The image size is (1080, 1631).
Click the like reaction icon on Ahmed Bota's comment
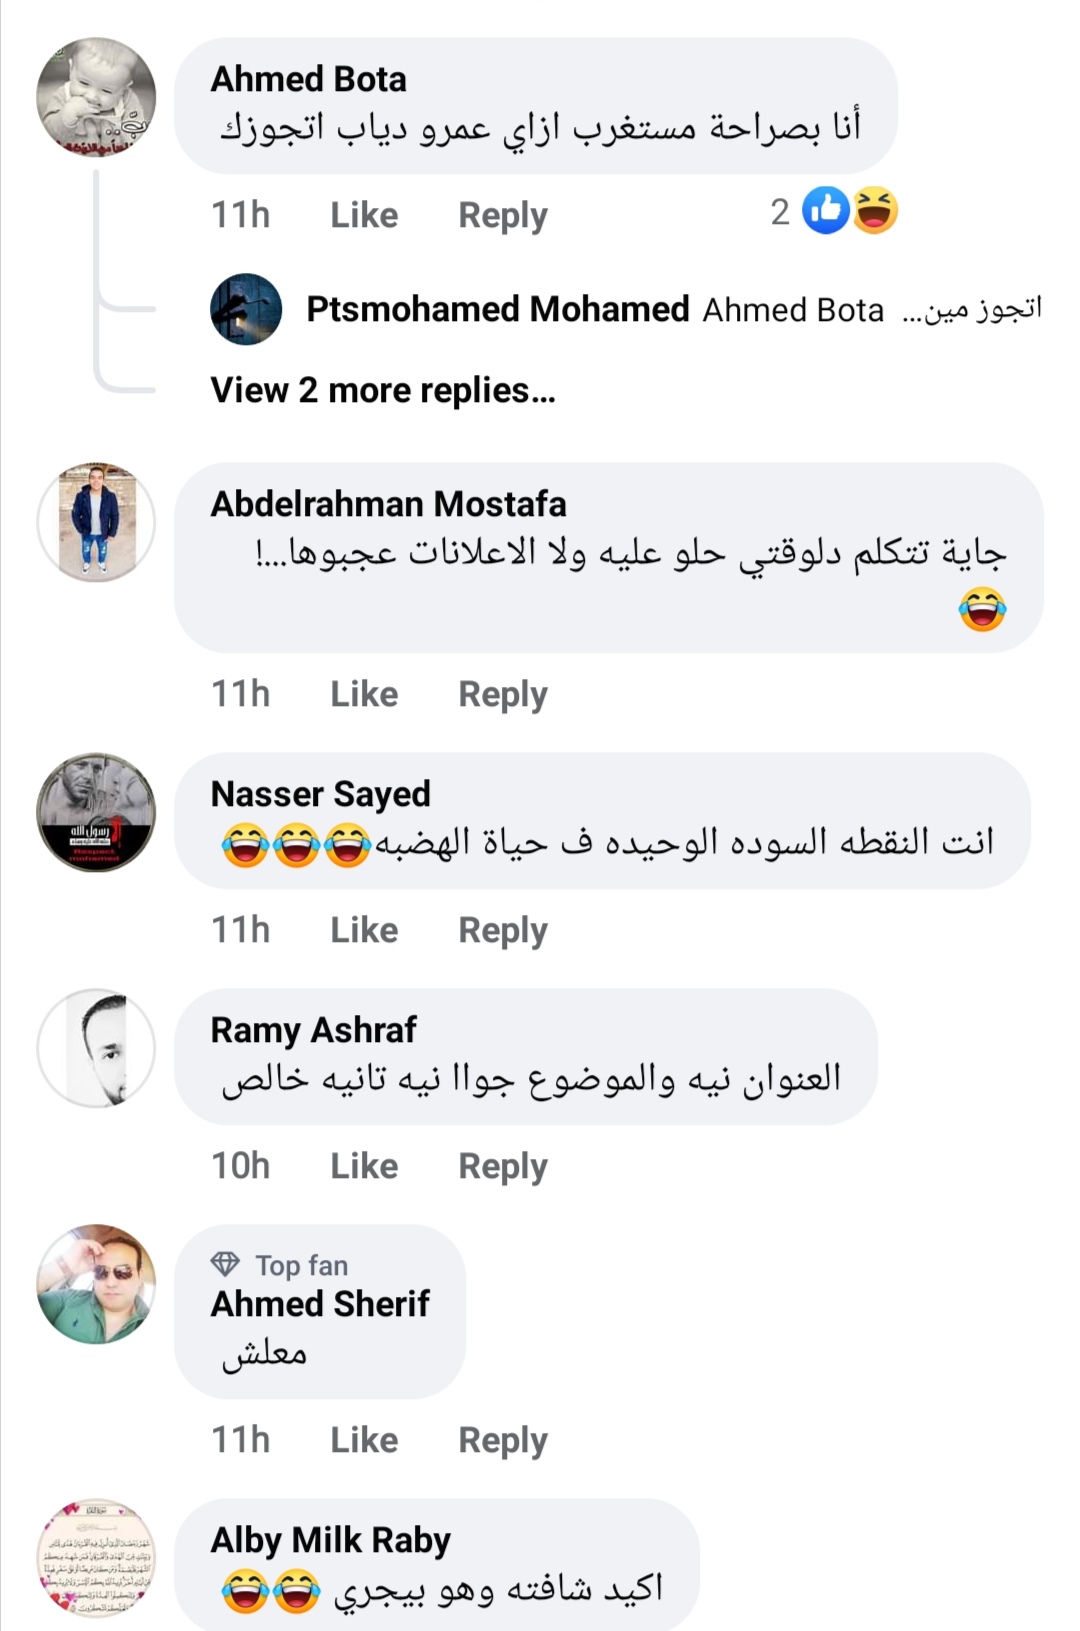[x=826, y=211]
